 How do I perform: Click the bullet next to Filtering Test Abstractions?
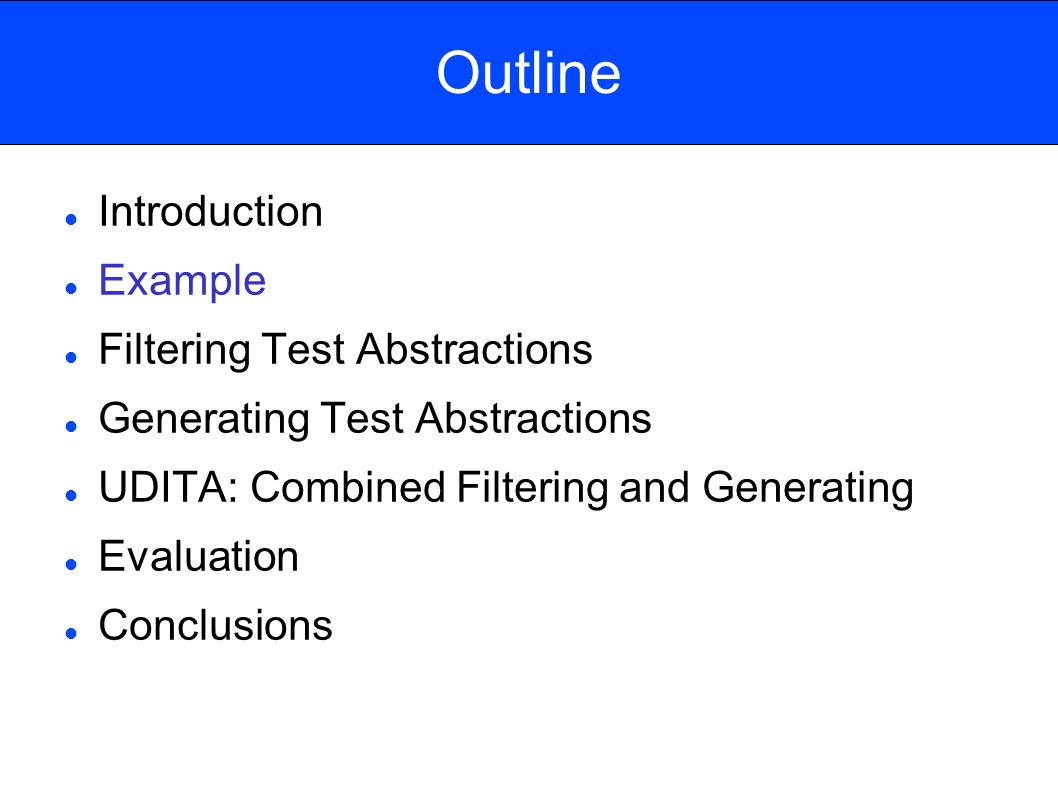72,357
